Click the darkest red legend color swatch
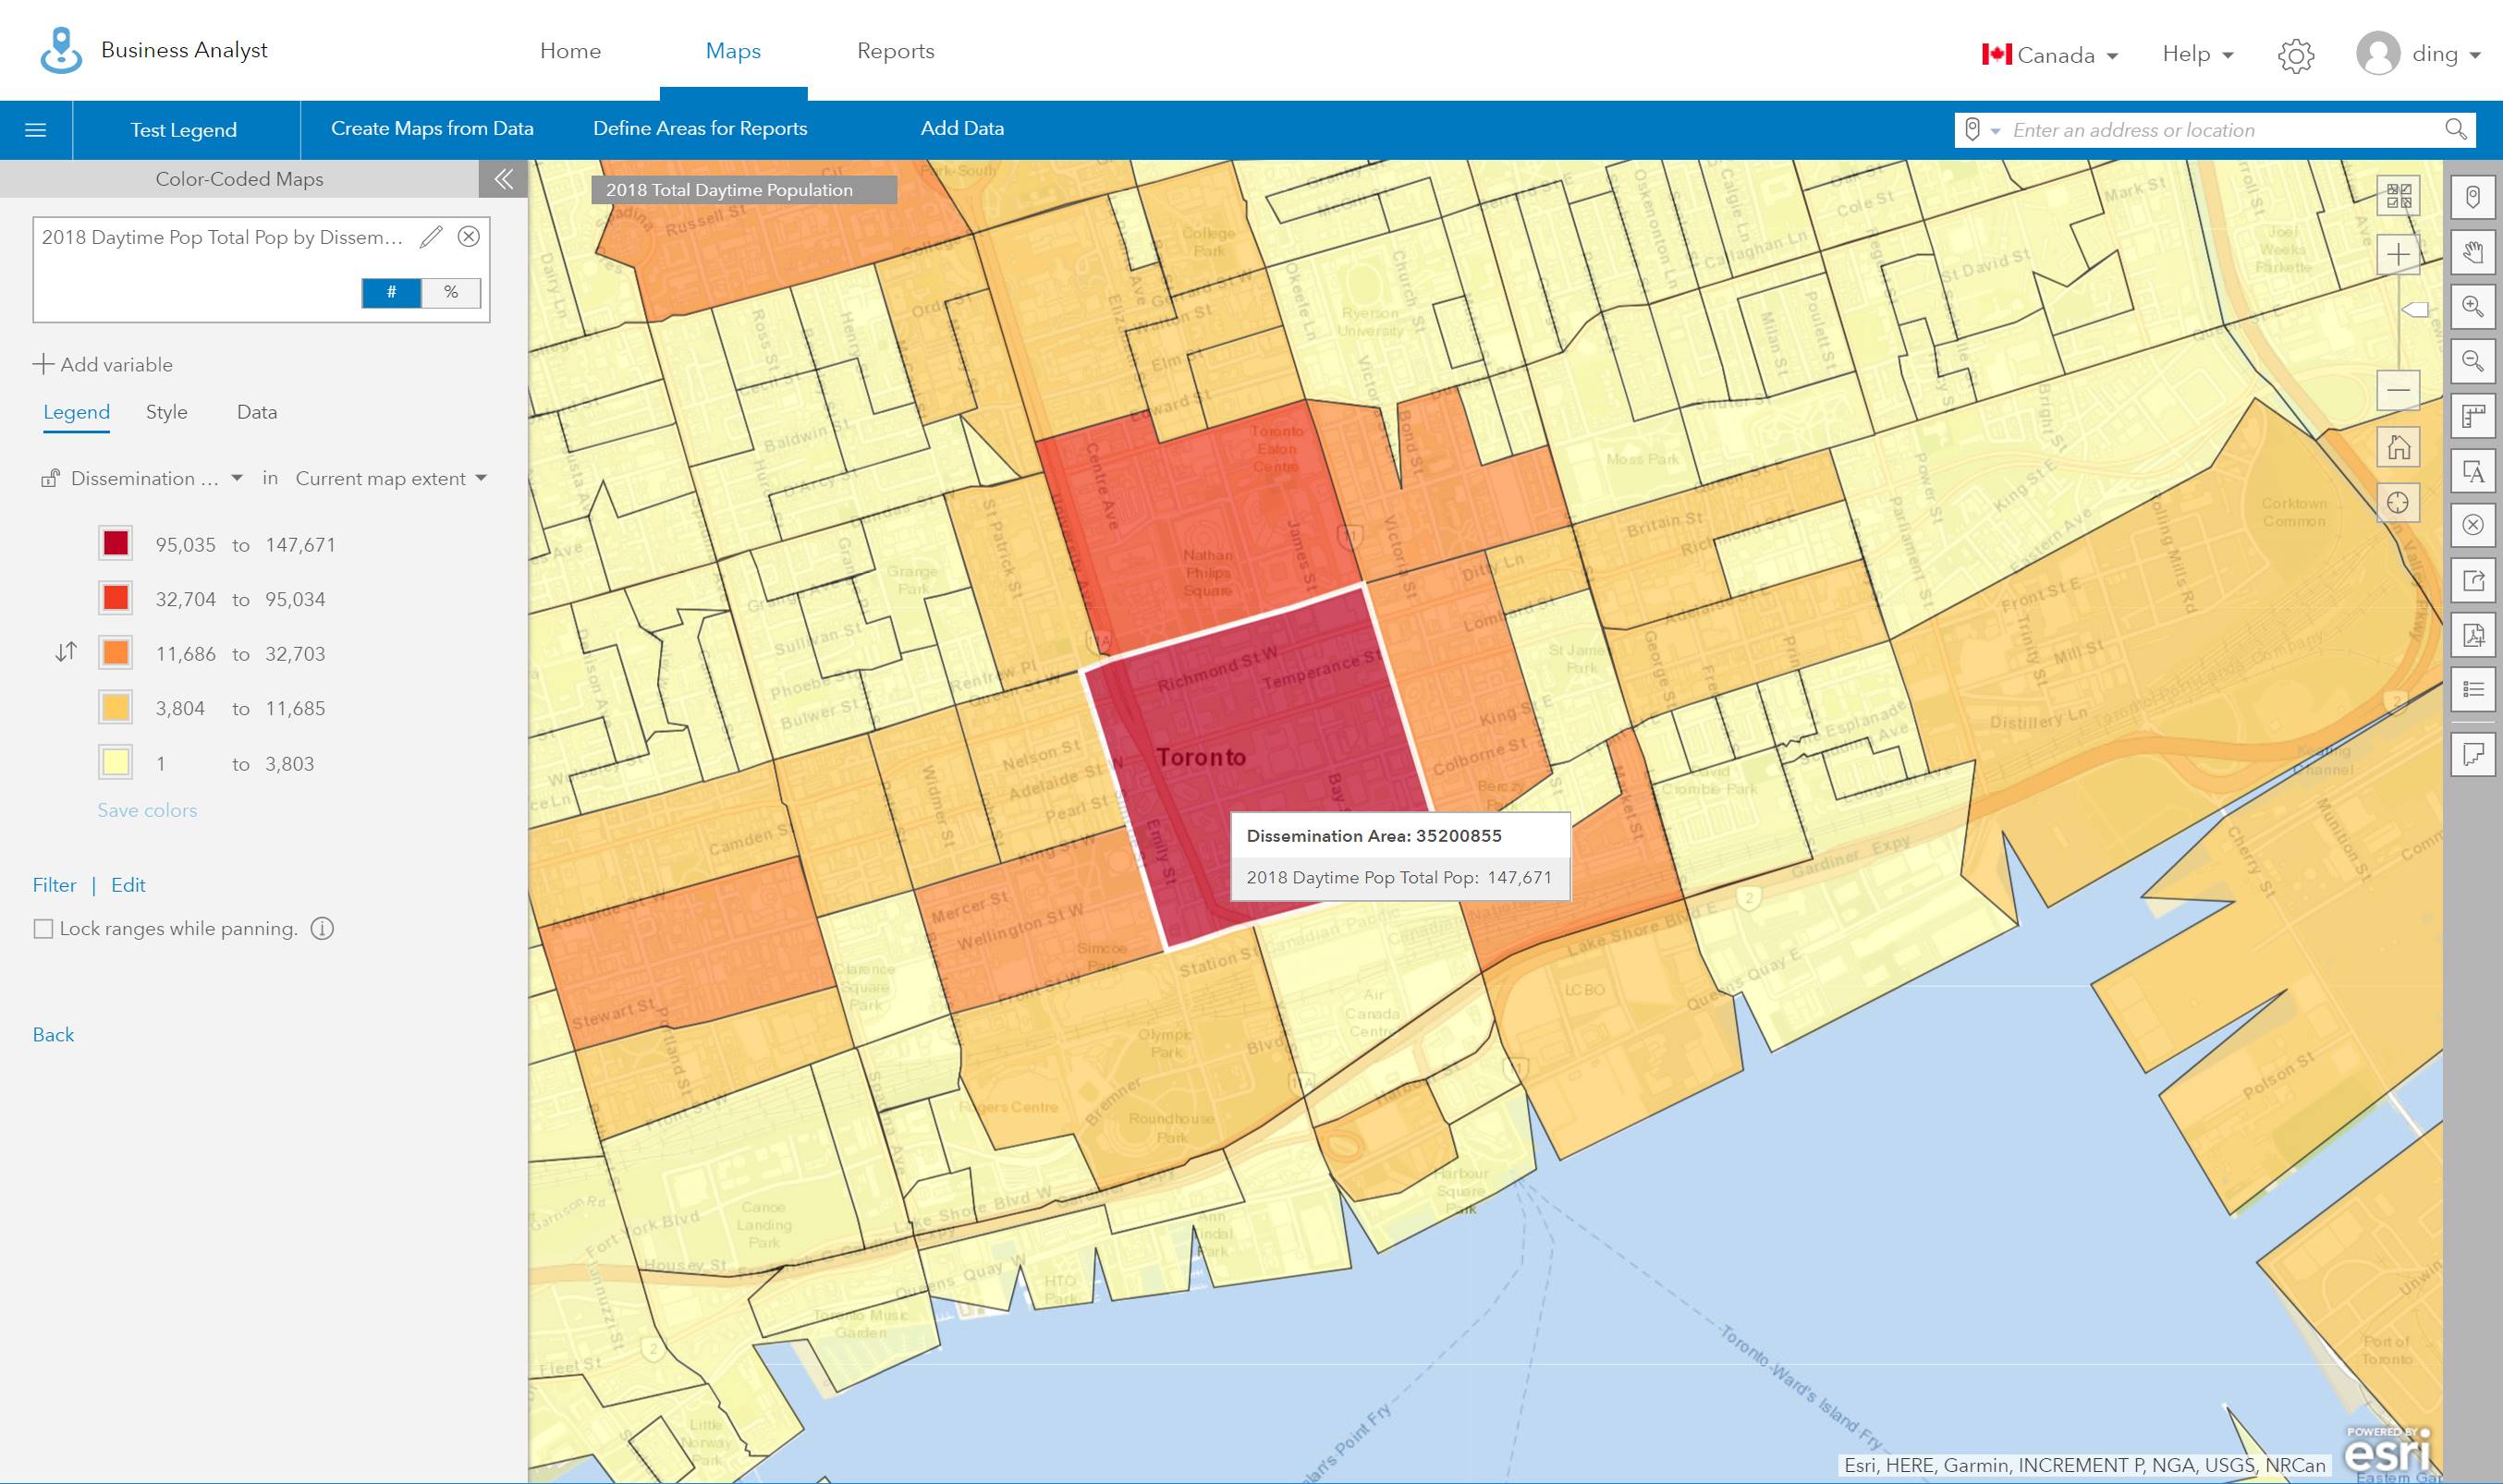The width and height of the screenshot is (2503, 1484). tap(116, 544)
